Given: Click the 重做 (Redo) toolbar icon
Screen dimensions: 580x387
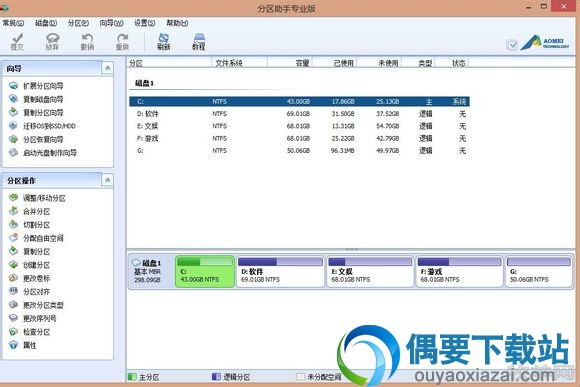Looking at the screenshot, I should pyautogui.click(x=122, y=41).
